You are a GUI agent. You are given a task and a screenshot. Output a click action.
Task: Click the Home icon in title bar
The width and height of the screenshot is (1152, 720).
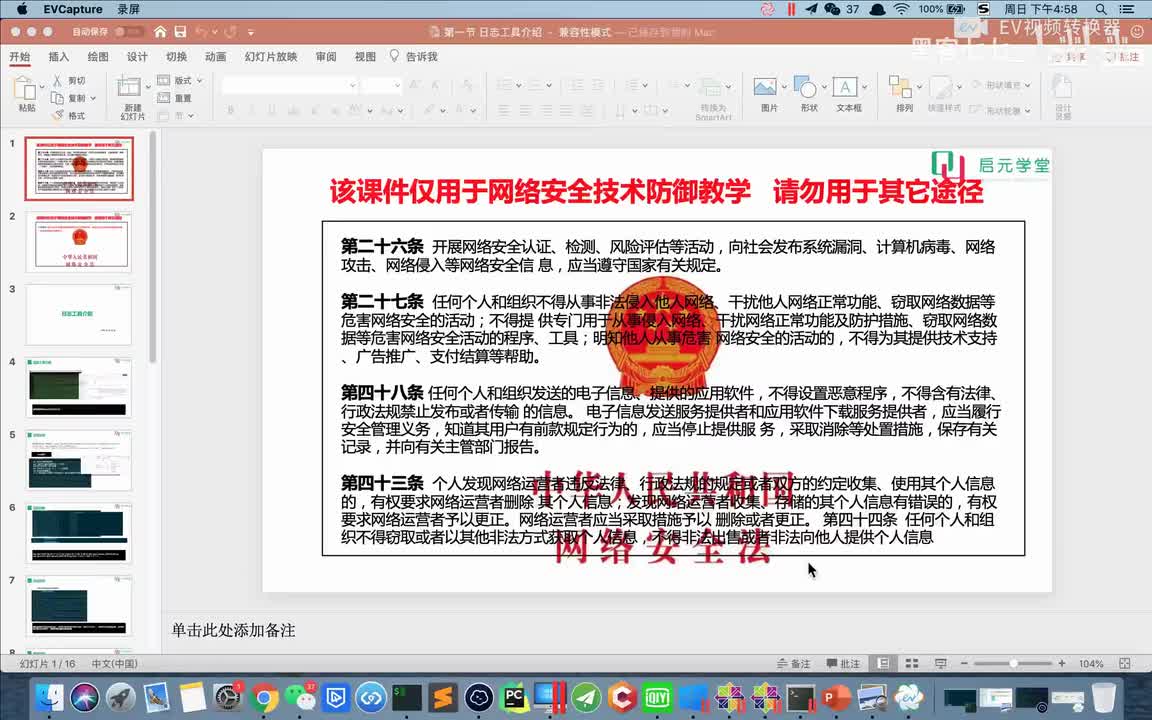(x=160, y=32)
